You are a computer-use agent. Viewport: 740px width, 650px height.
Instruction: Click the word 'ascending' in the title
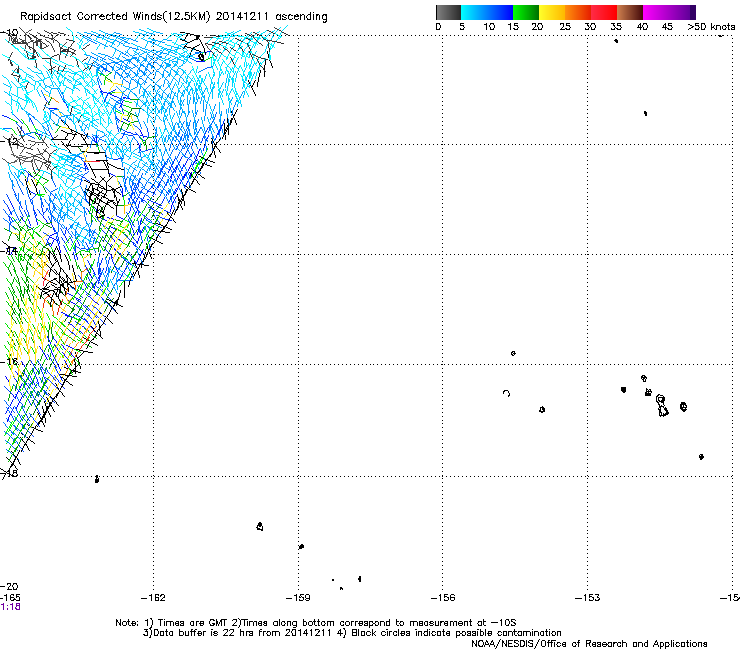click(301, 17)
